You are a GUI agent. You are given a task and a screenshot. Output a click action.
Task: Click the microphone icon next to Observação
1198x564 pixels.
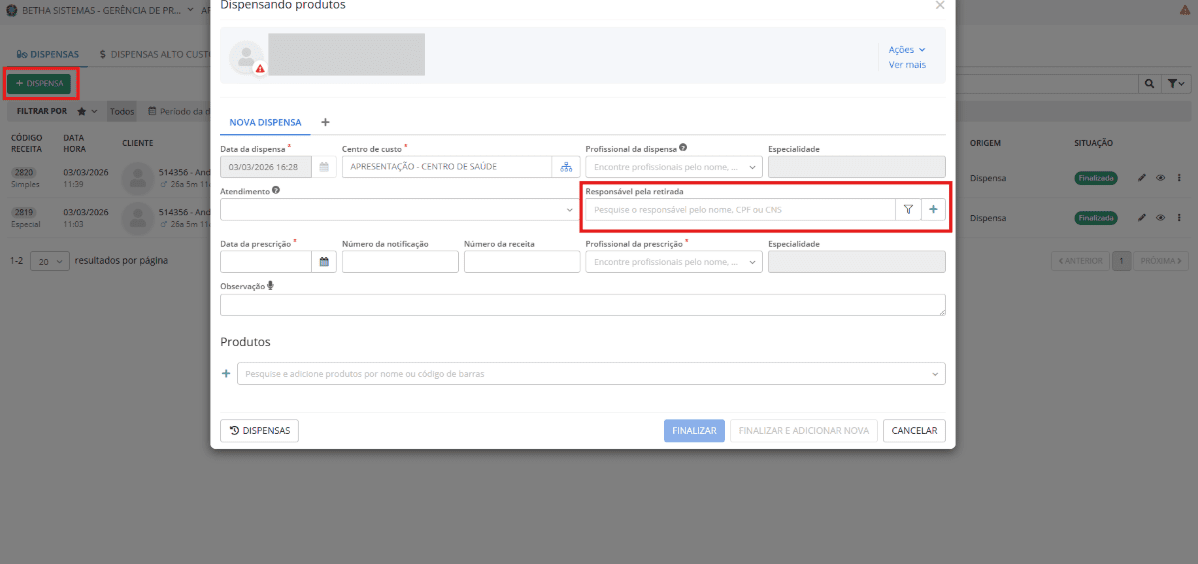[270, 286]
